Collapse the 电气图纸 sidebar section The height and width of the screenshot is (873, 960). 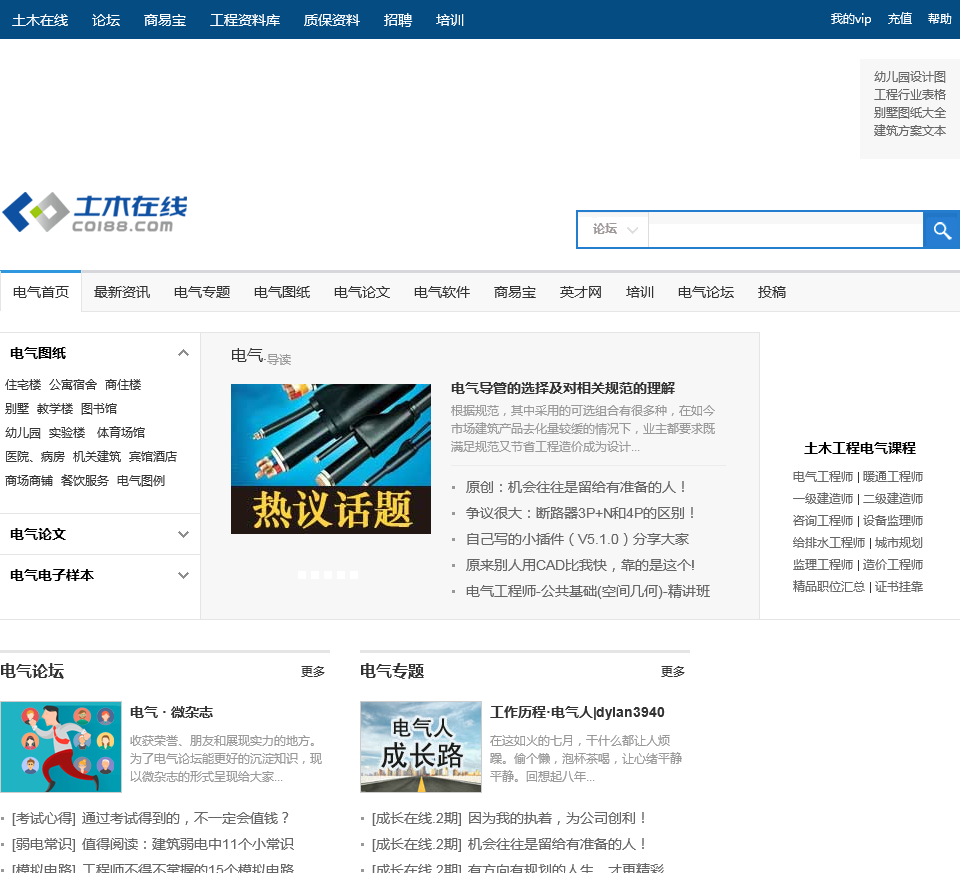coord(183,353)
